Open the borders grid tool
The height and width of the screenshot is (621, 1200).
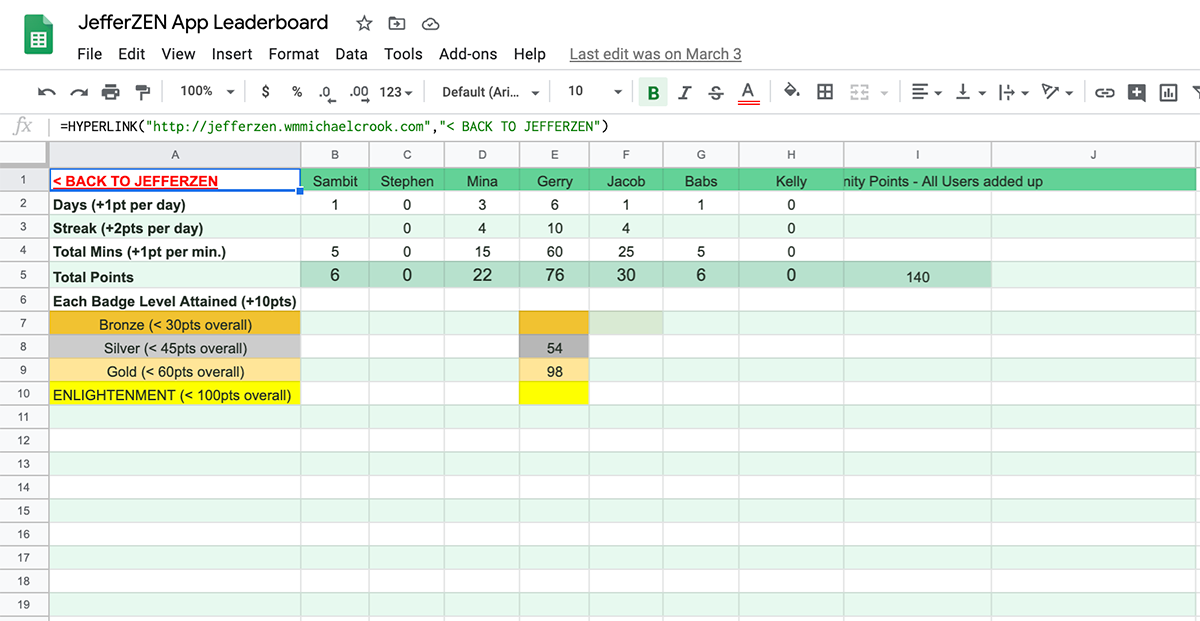825,92
